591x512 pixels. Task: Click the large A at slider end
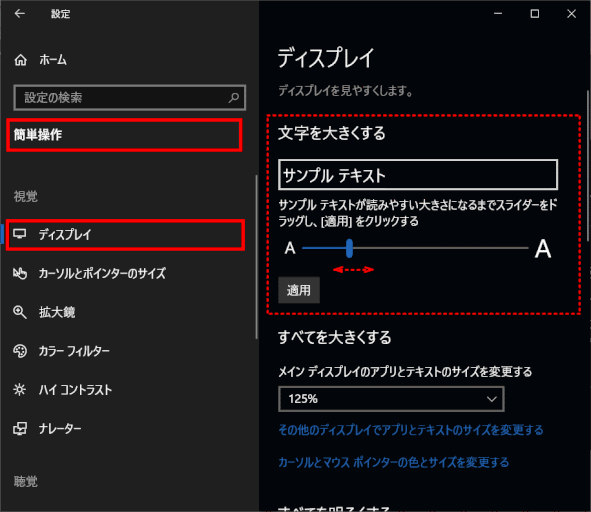pos(543,248)
